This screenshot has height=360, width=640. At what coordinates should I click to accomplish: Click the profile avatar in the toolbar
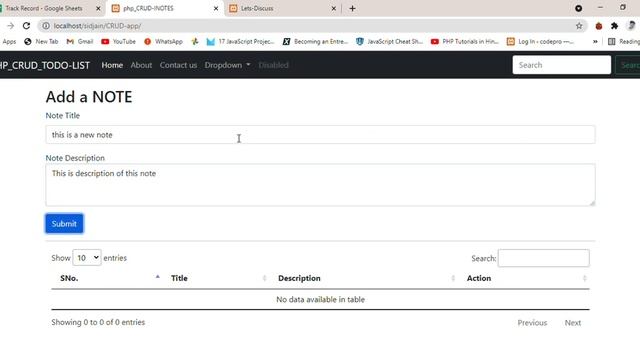point(631,26)
